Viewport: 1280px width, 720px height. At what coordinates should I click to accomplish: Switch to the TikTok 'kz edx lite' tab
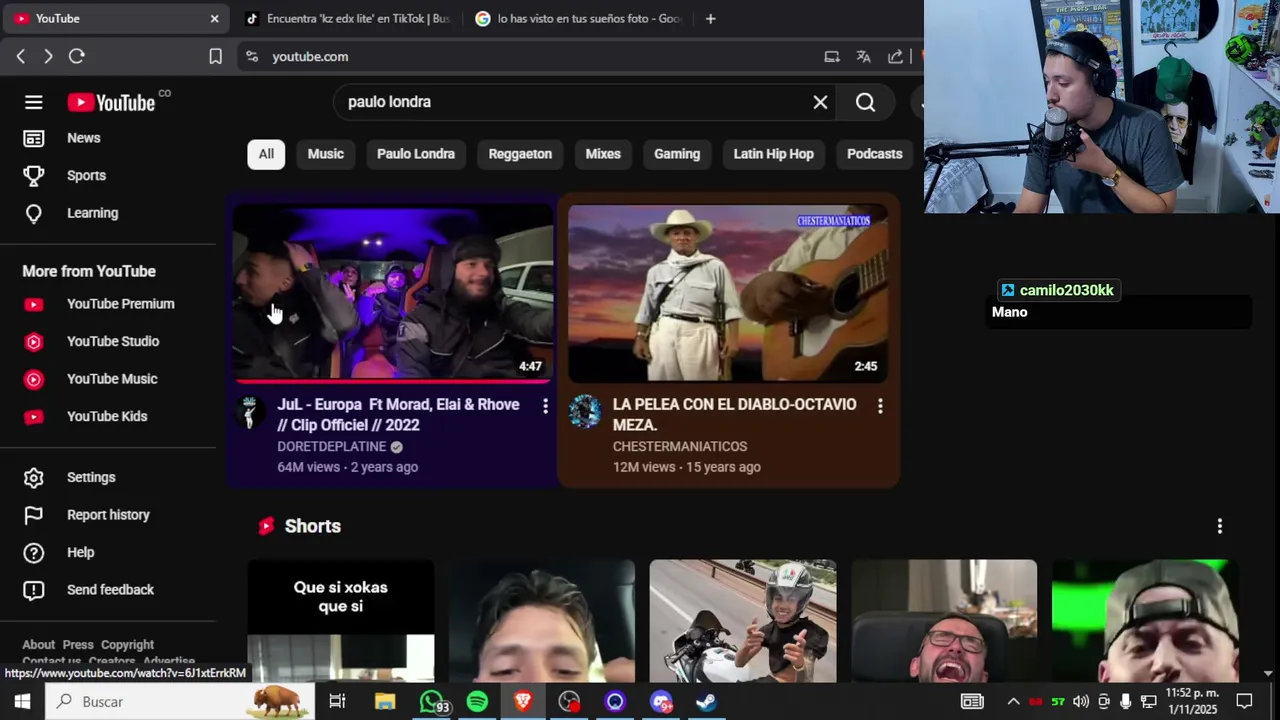[348, 19]
